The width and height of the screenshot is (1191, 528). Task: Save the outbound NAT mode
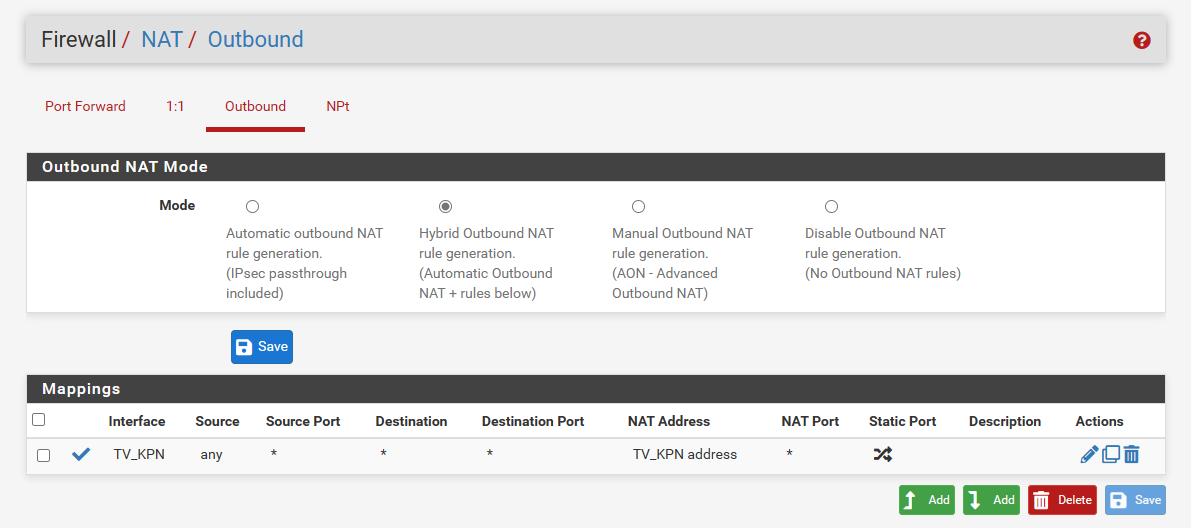click(262, 347)
